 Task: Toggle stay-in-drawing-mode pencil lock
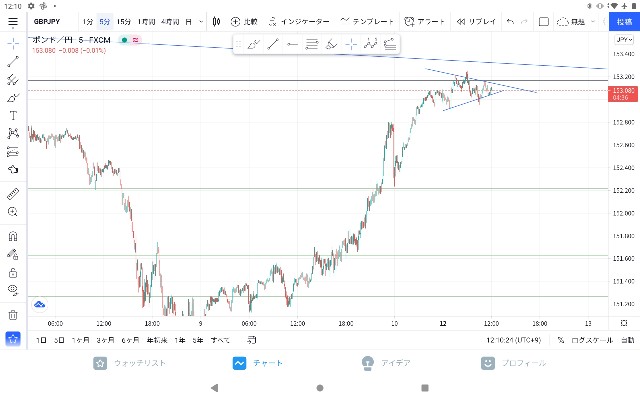click(13, 255)
